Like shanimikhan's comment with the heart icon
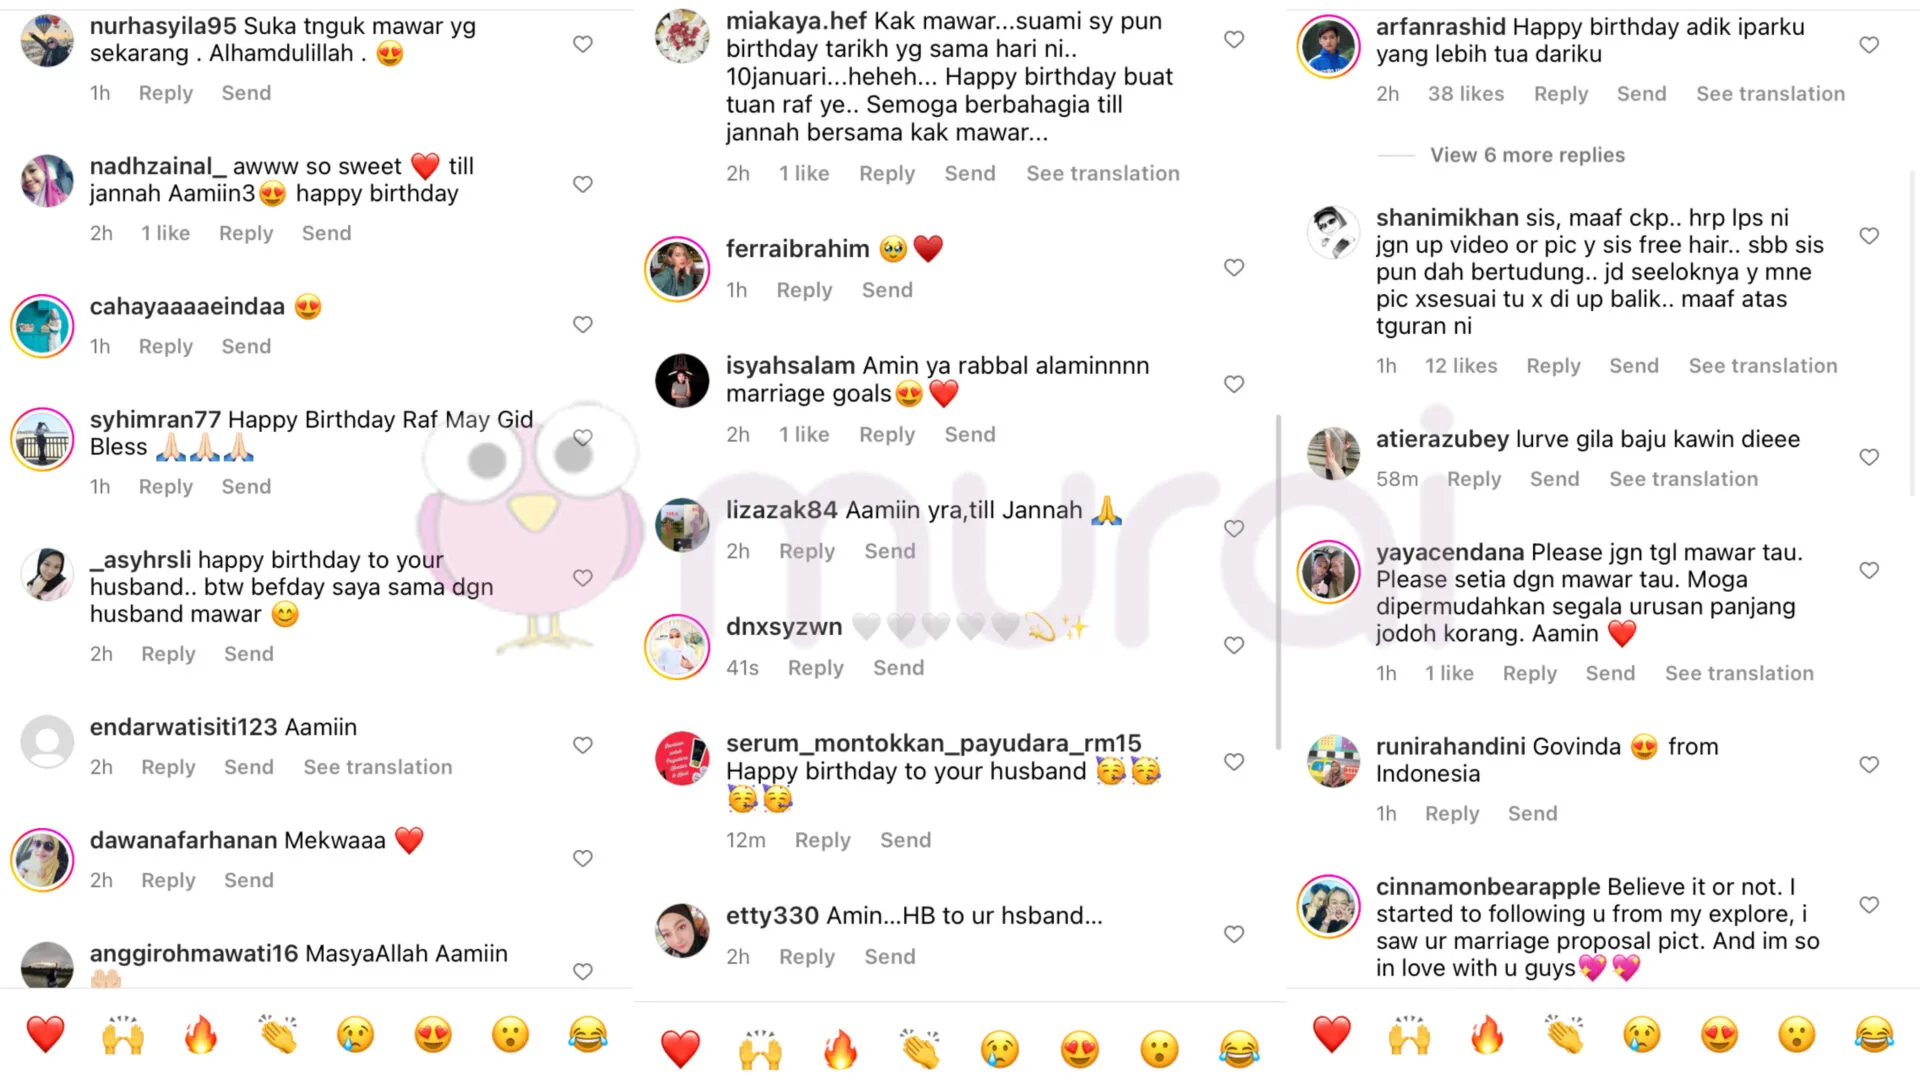The width and height of the screenshot is (1920, 1080). (x=1869, y=236)
